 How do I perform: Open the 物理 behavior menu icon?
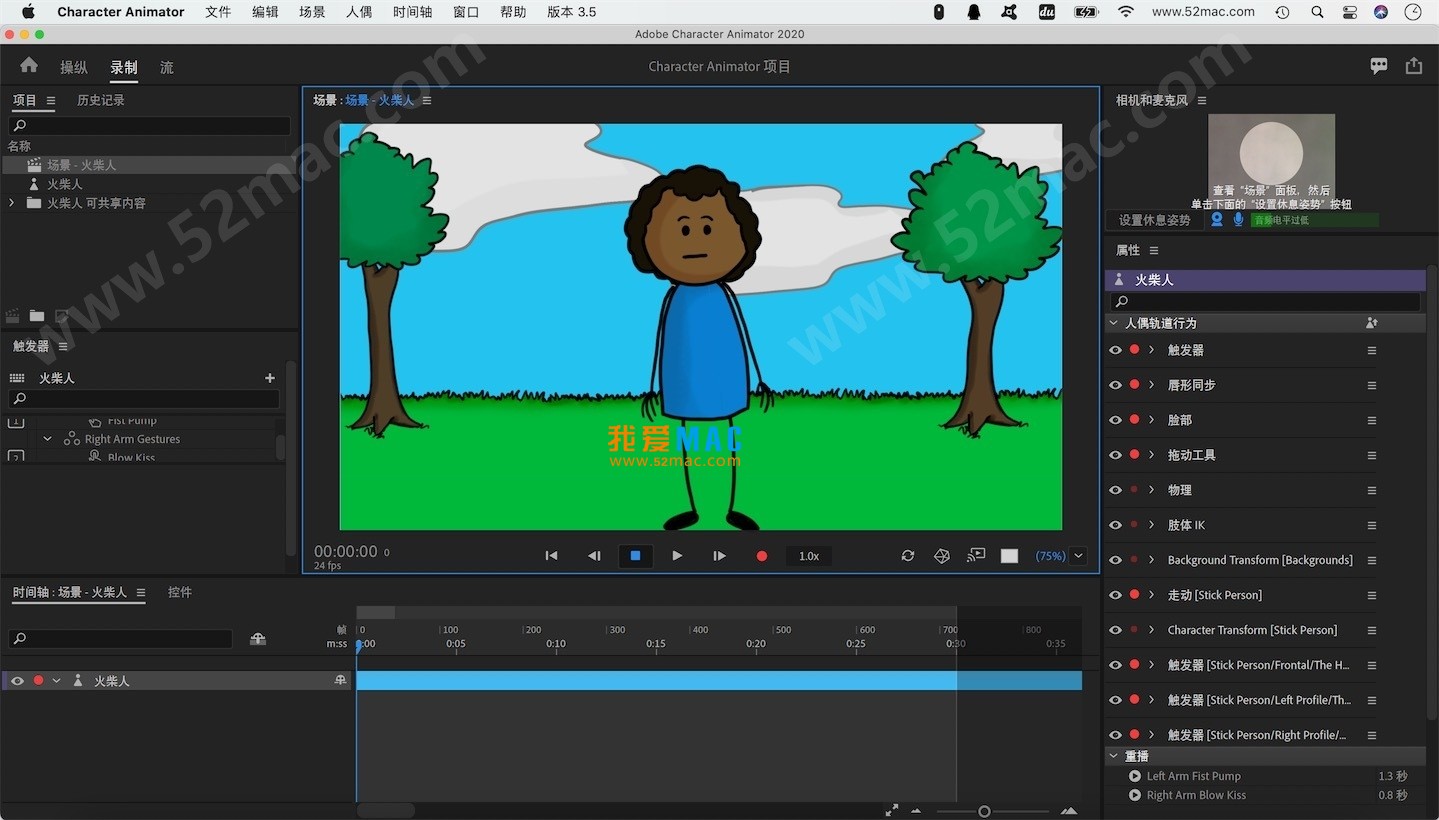1372,491
